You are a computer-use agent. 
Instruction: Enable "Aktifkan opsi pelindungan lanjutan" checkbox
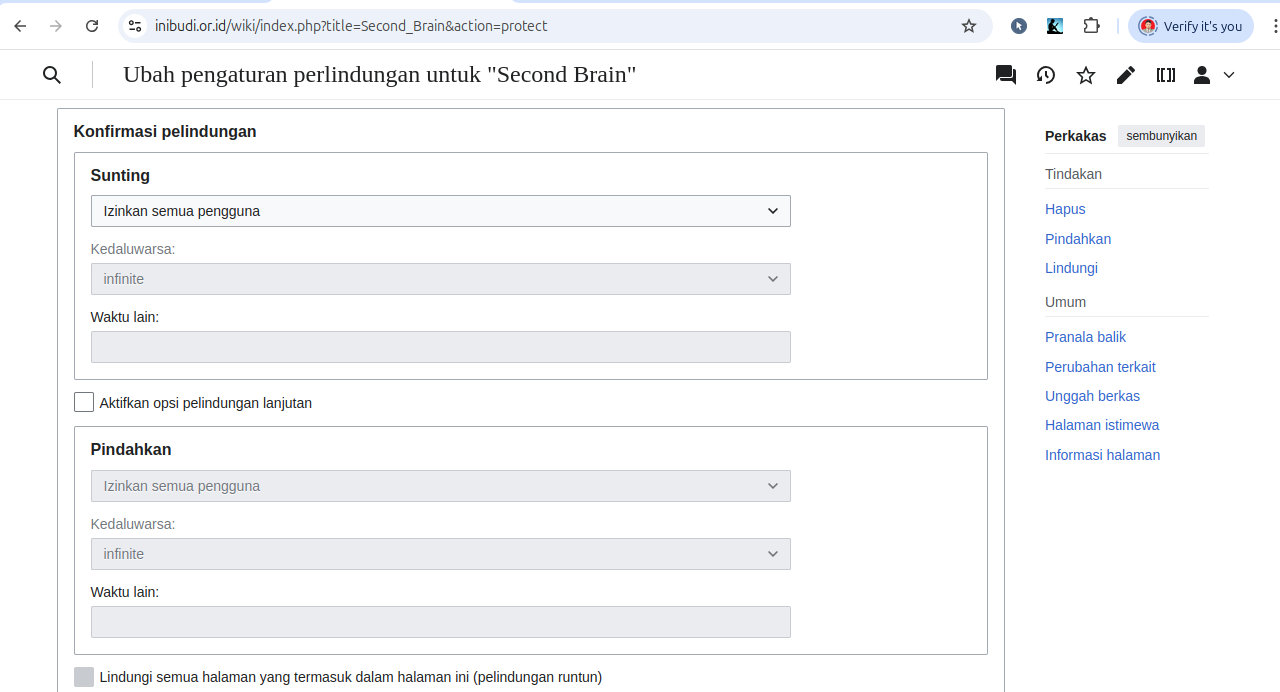pos(84,403)
